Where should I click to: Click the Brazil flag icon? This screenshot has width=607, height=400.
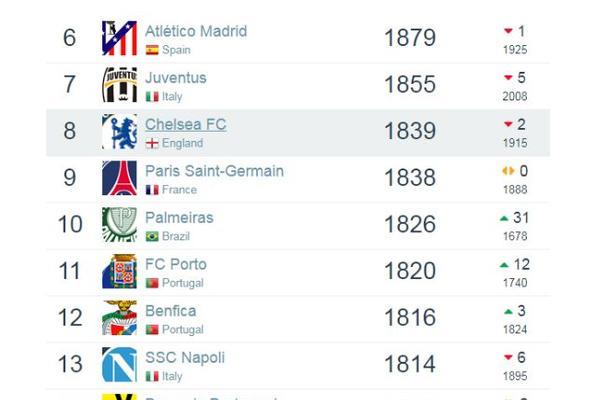[152, 236]
